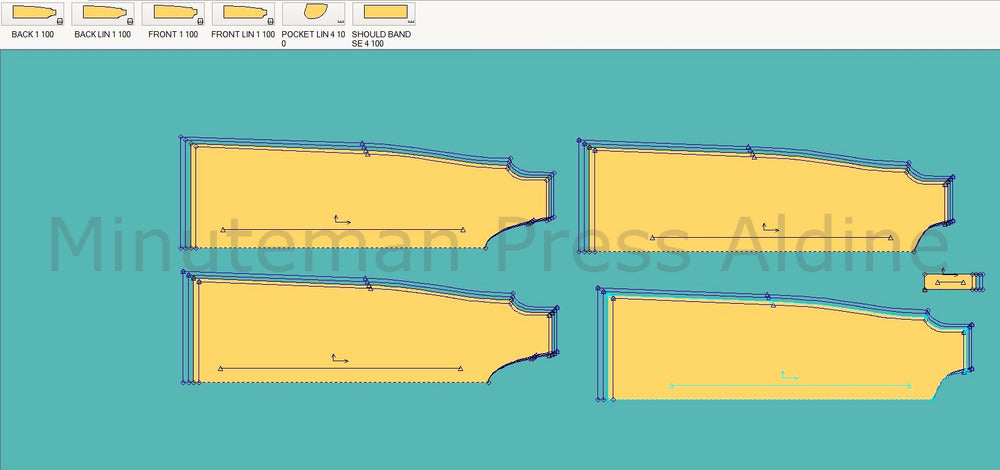Click the SHOULD BAND SE 4 100 thumbnail

(x=383, y=14)
